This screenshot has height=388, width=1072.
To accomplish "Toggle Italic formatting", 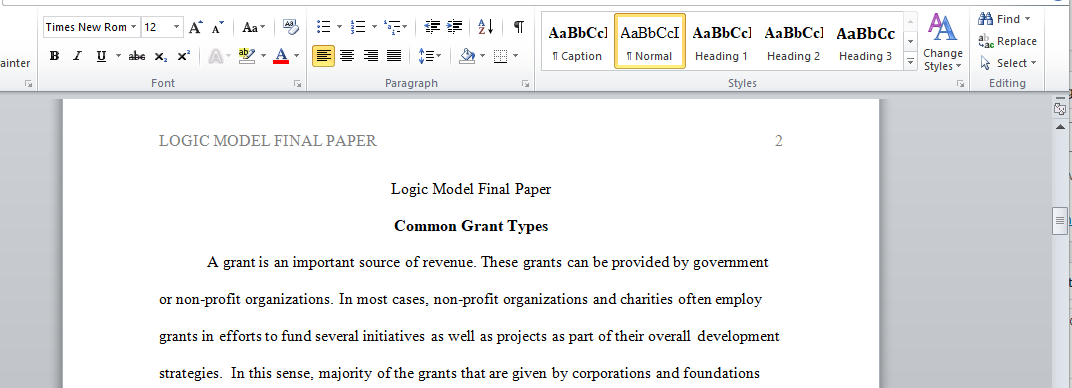I will (77, 56).
